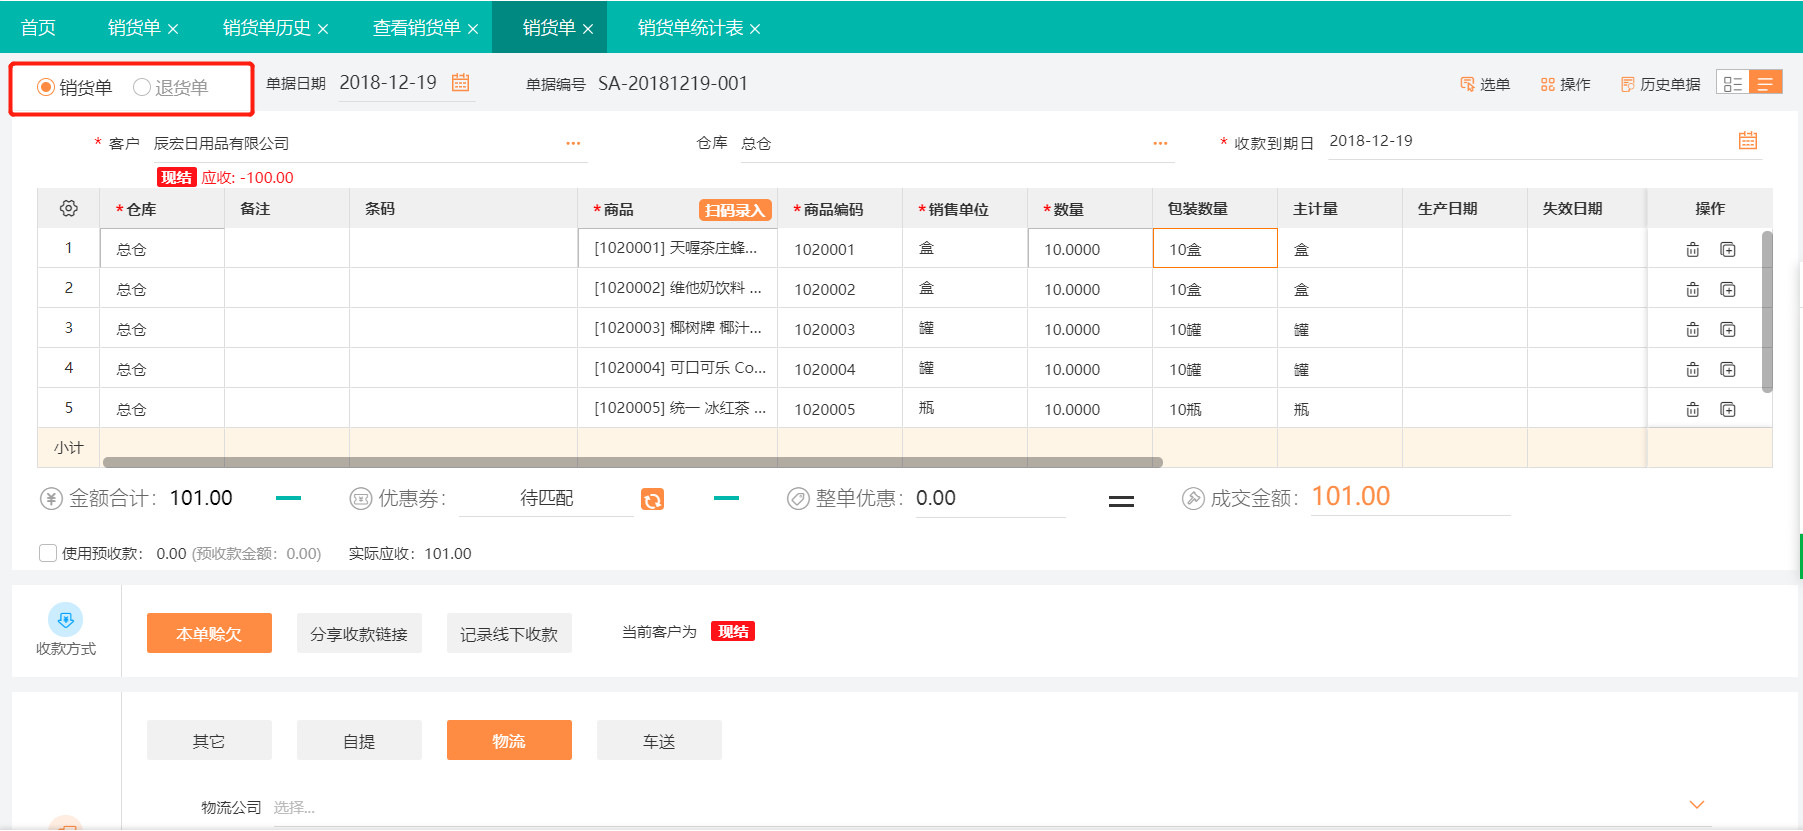Click product cell 可口可乐 in row 4

678,368
